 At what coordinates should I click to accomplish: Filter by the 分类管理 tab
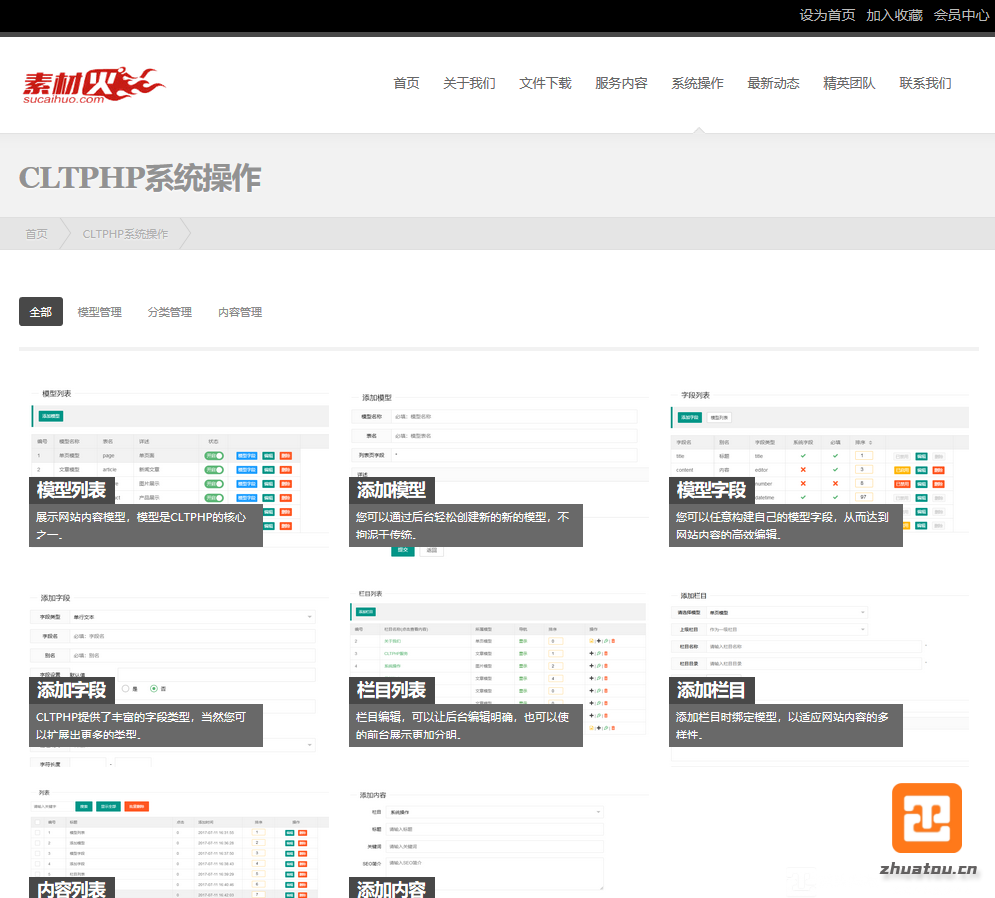170,312
